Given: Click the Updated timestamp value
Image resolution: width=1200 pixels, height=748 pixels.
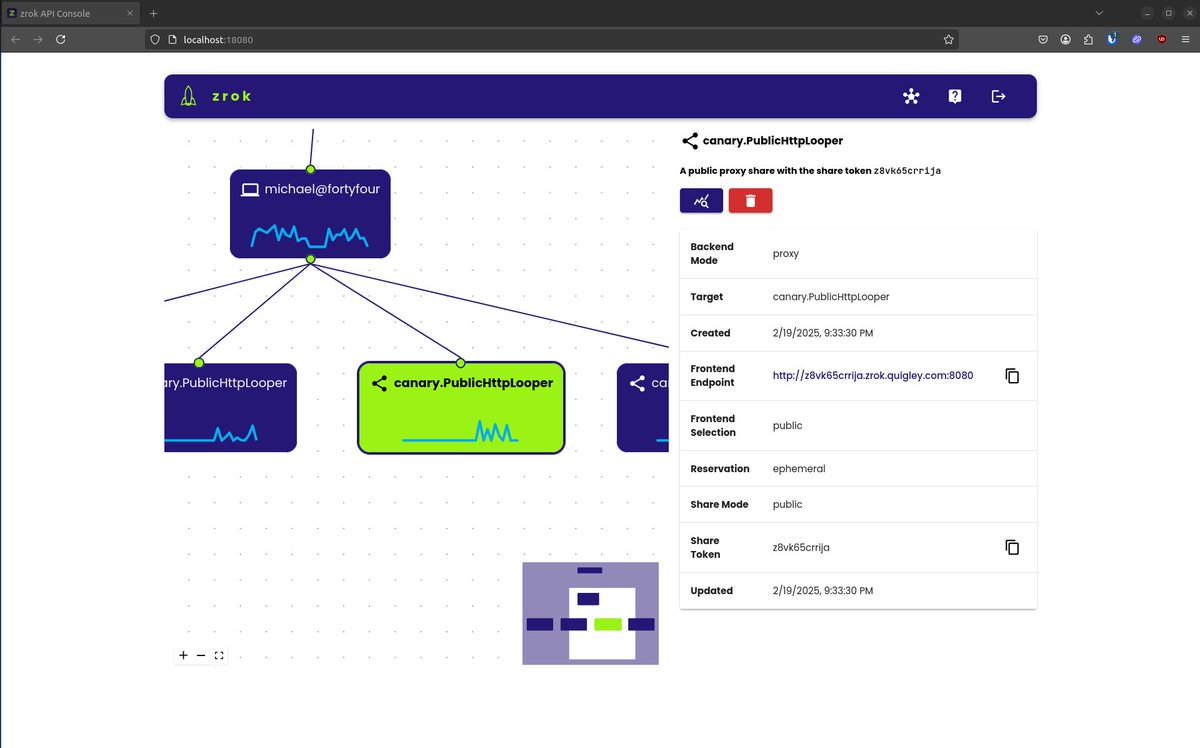Looking at the screenshot, I should point(823,591).
